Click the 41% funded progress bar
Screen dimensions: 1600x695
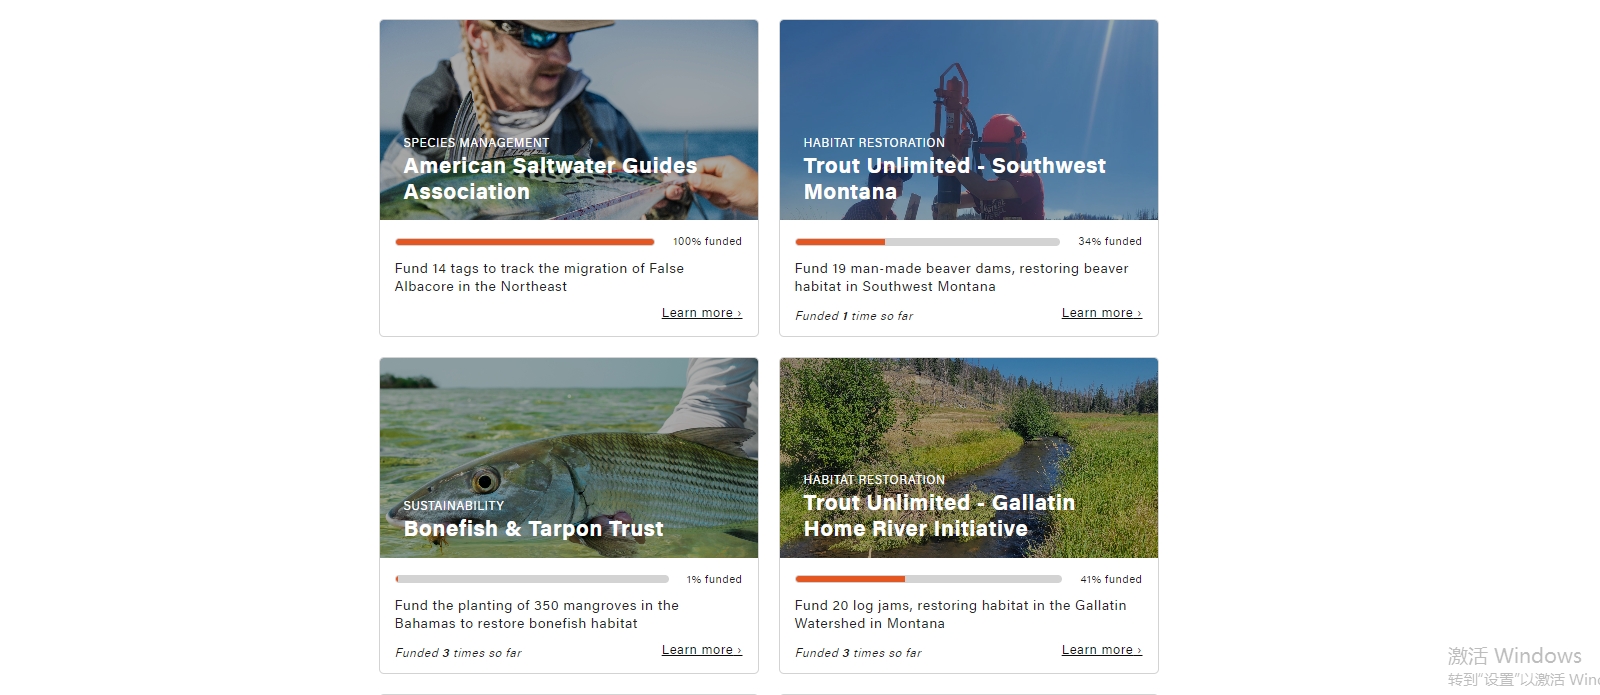(x=928, y=579)
